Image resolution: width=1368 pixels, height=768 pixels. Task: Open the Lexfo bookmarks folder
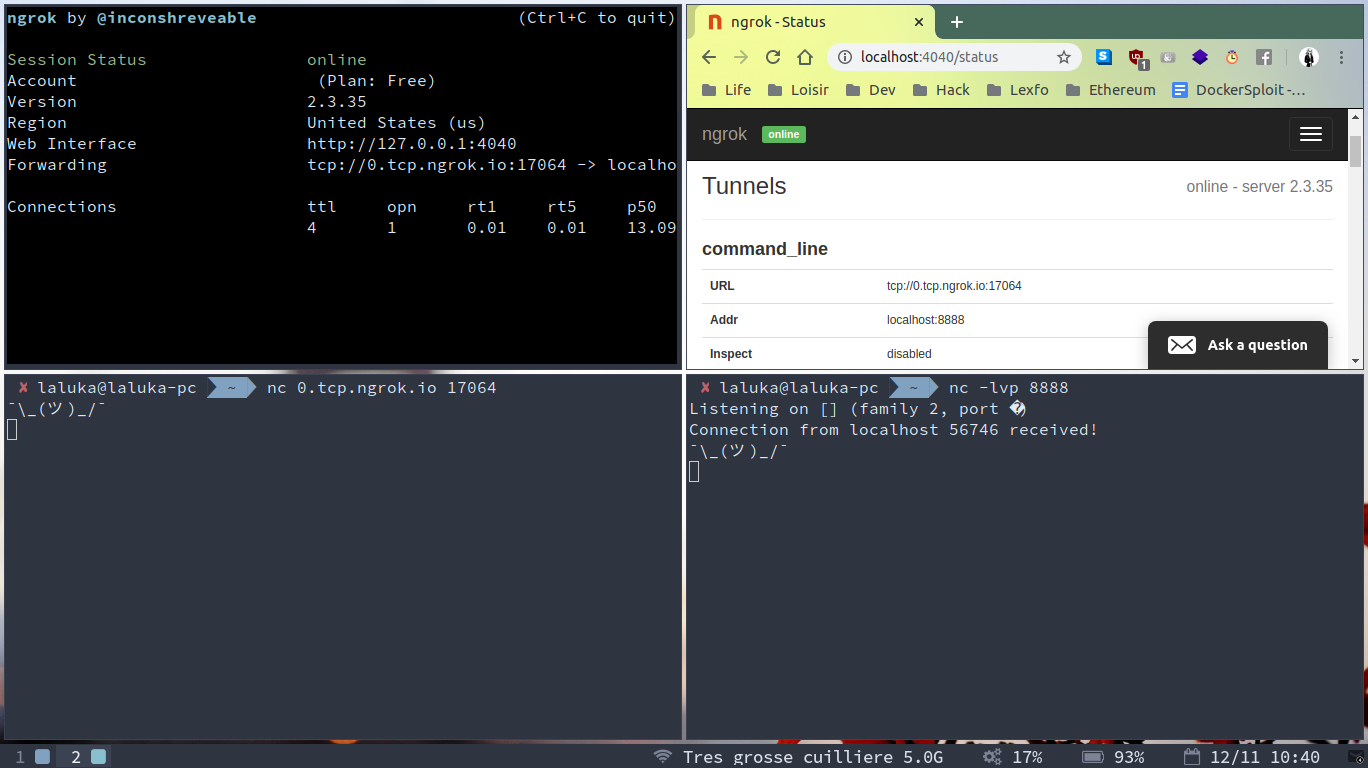[x=1018, y=89]
